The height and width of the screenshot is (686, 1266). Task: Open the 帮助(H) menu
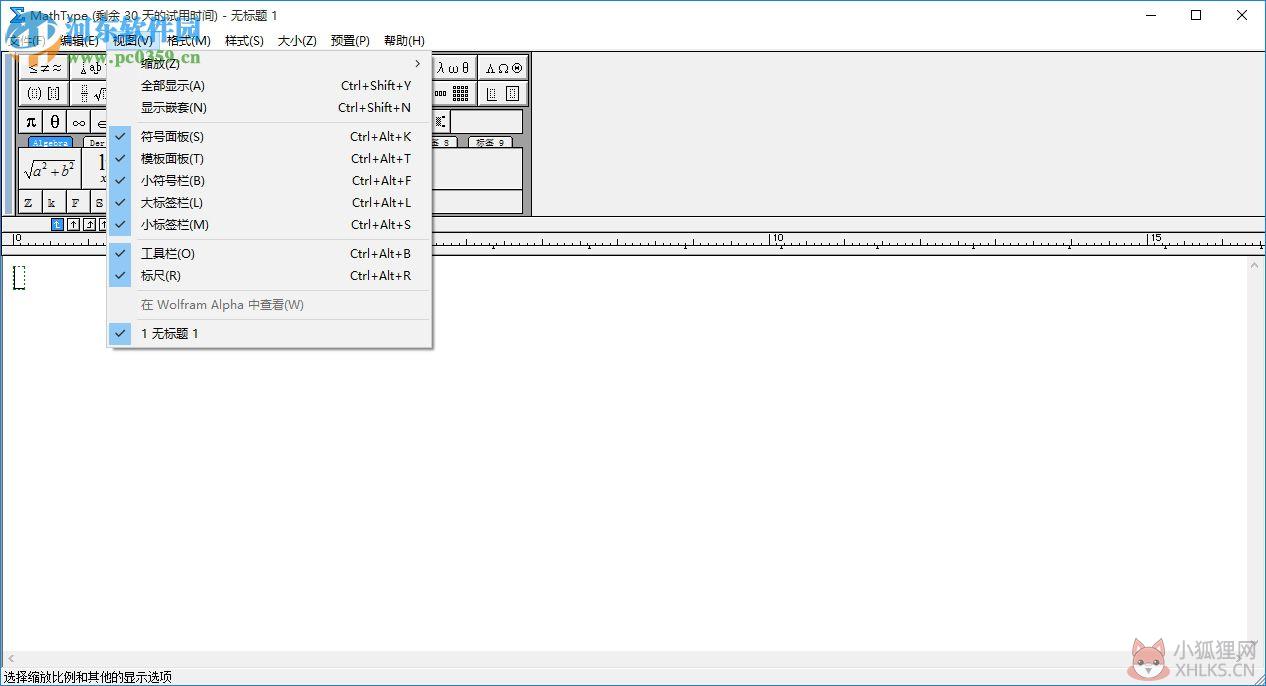404,41
